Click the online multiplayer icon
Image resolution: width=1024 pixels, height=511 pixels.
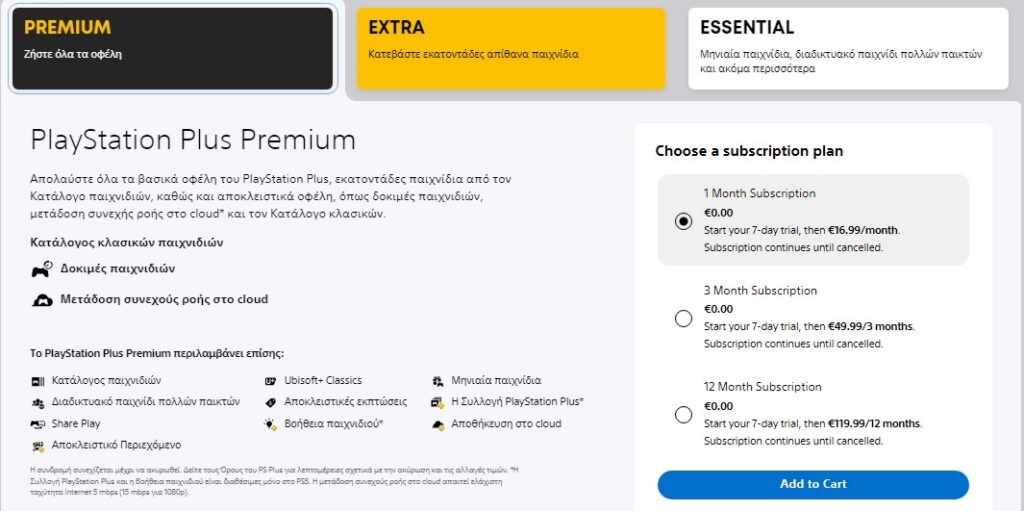[38, 402]
